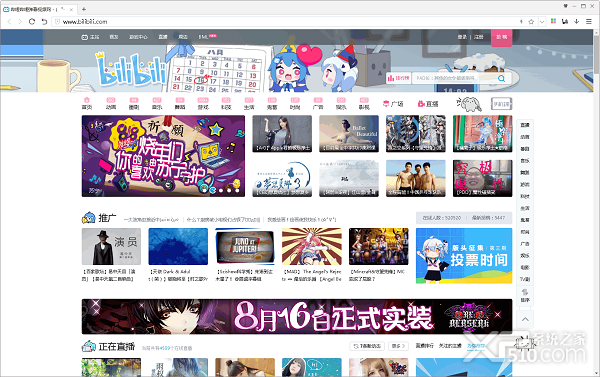The width and height of the screenshot is (600, 377).
Task: Open the 直播 live camera icon link
Action: coord(428,104)
